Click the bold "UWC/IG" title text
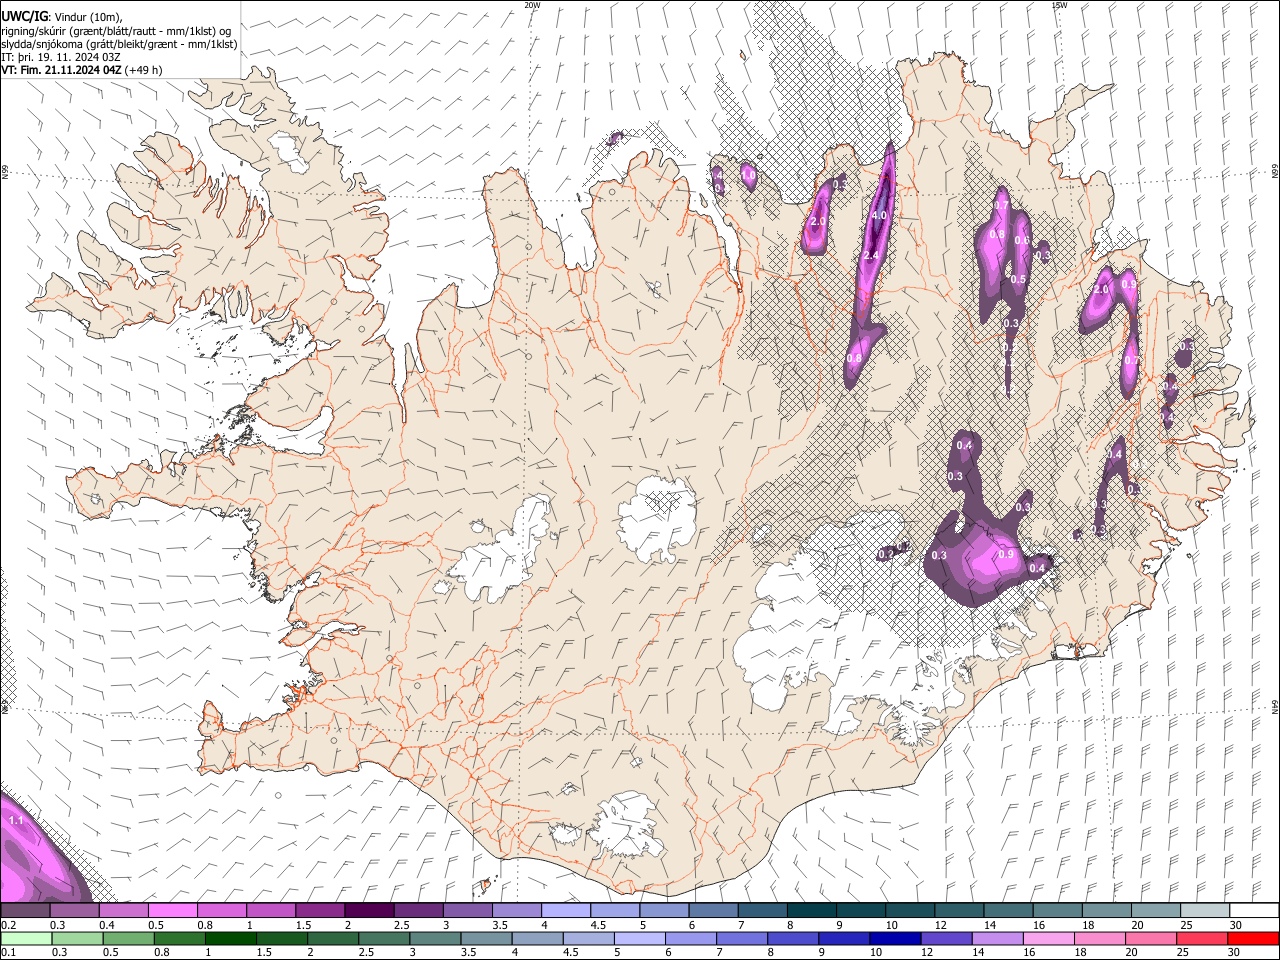The image size is (1280, 960). point(25,15)
